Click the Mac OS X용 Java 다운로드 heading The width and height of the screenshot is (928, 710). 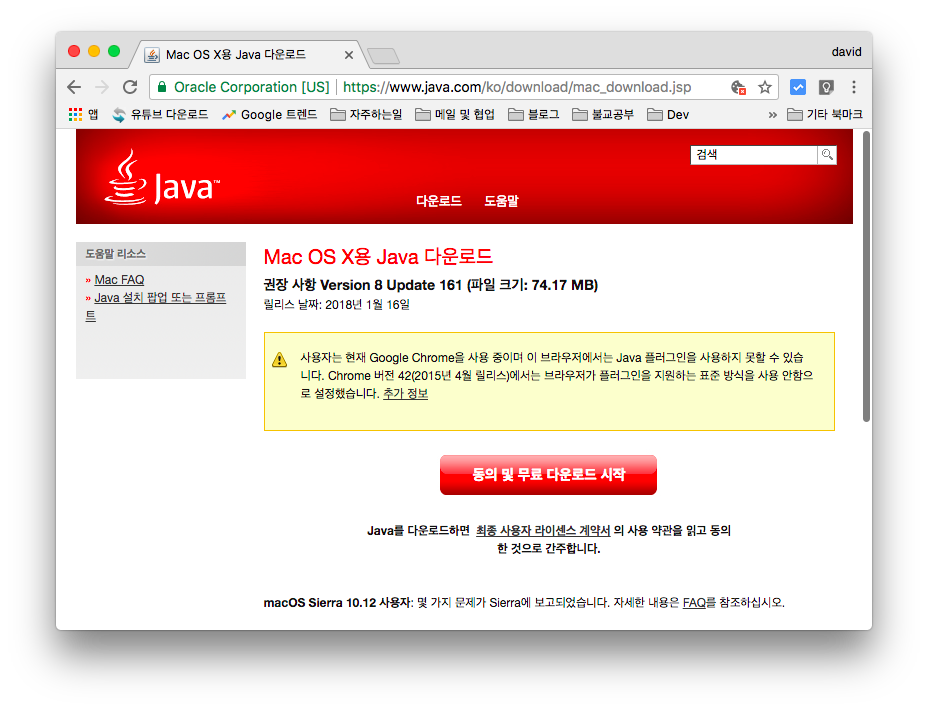(x=378, y=257)
